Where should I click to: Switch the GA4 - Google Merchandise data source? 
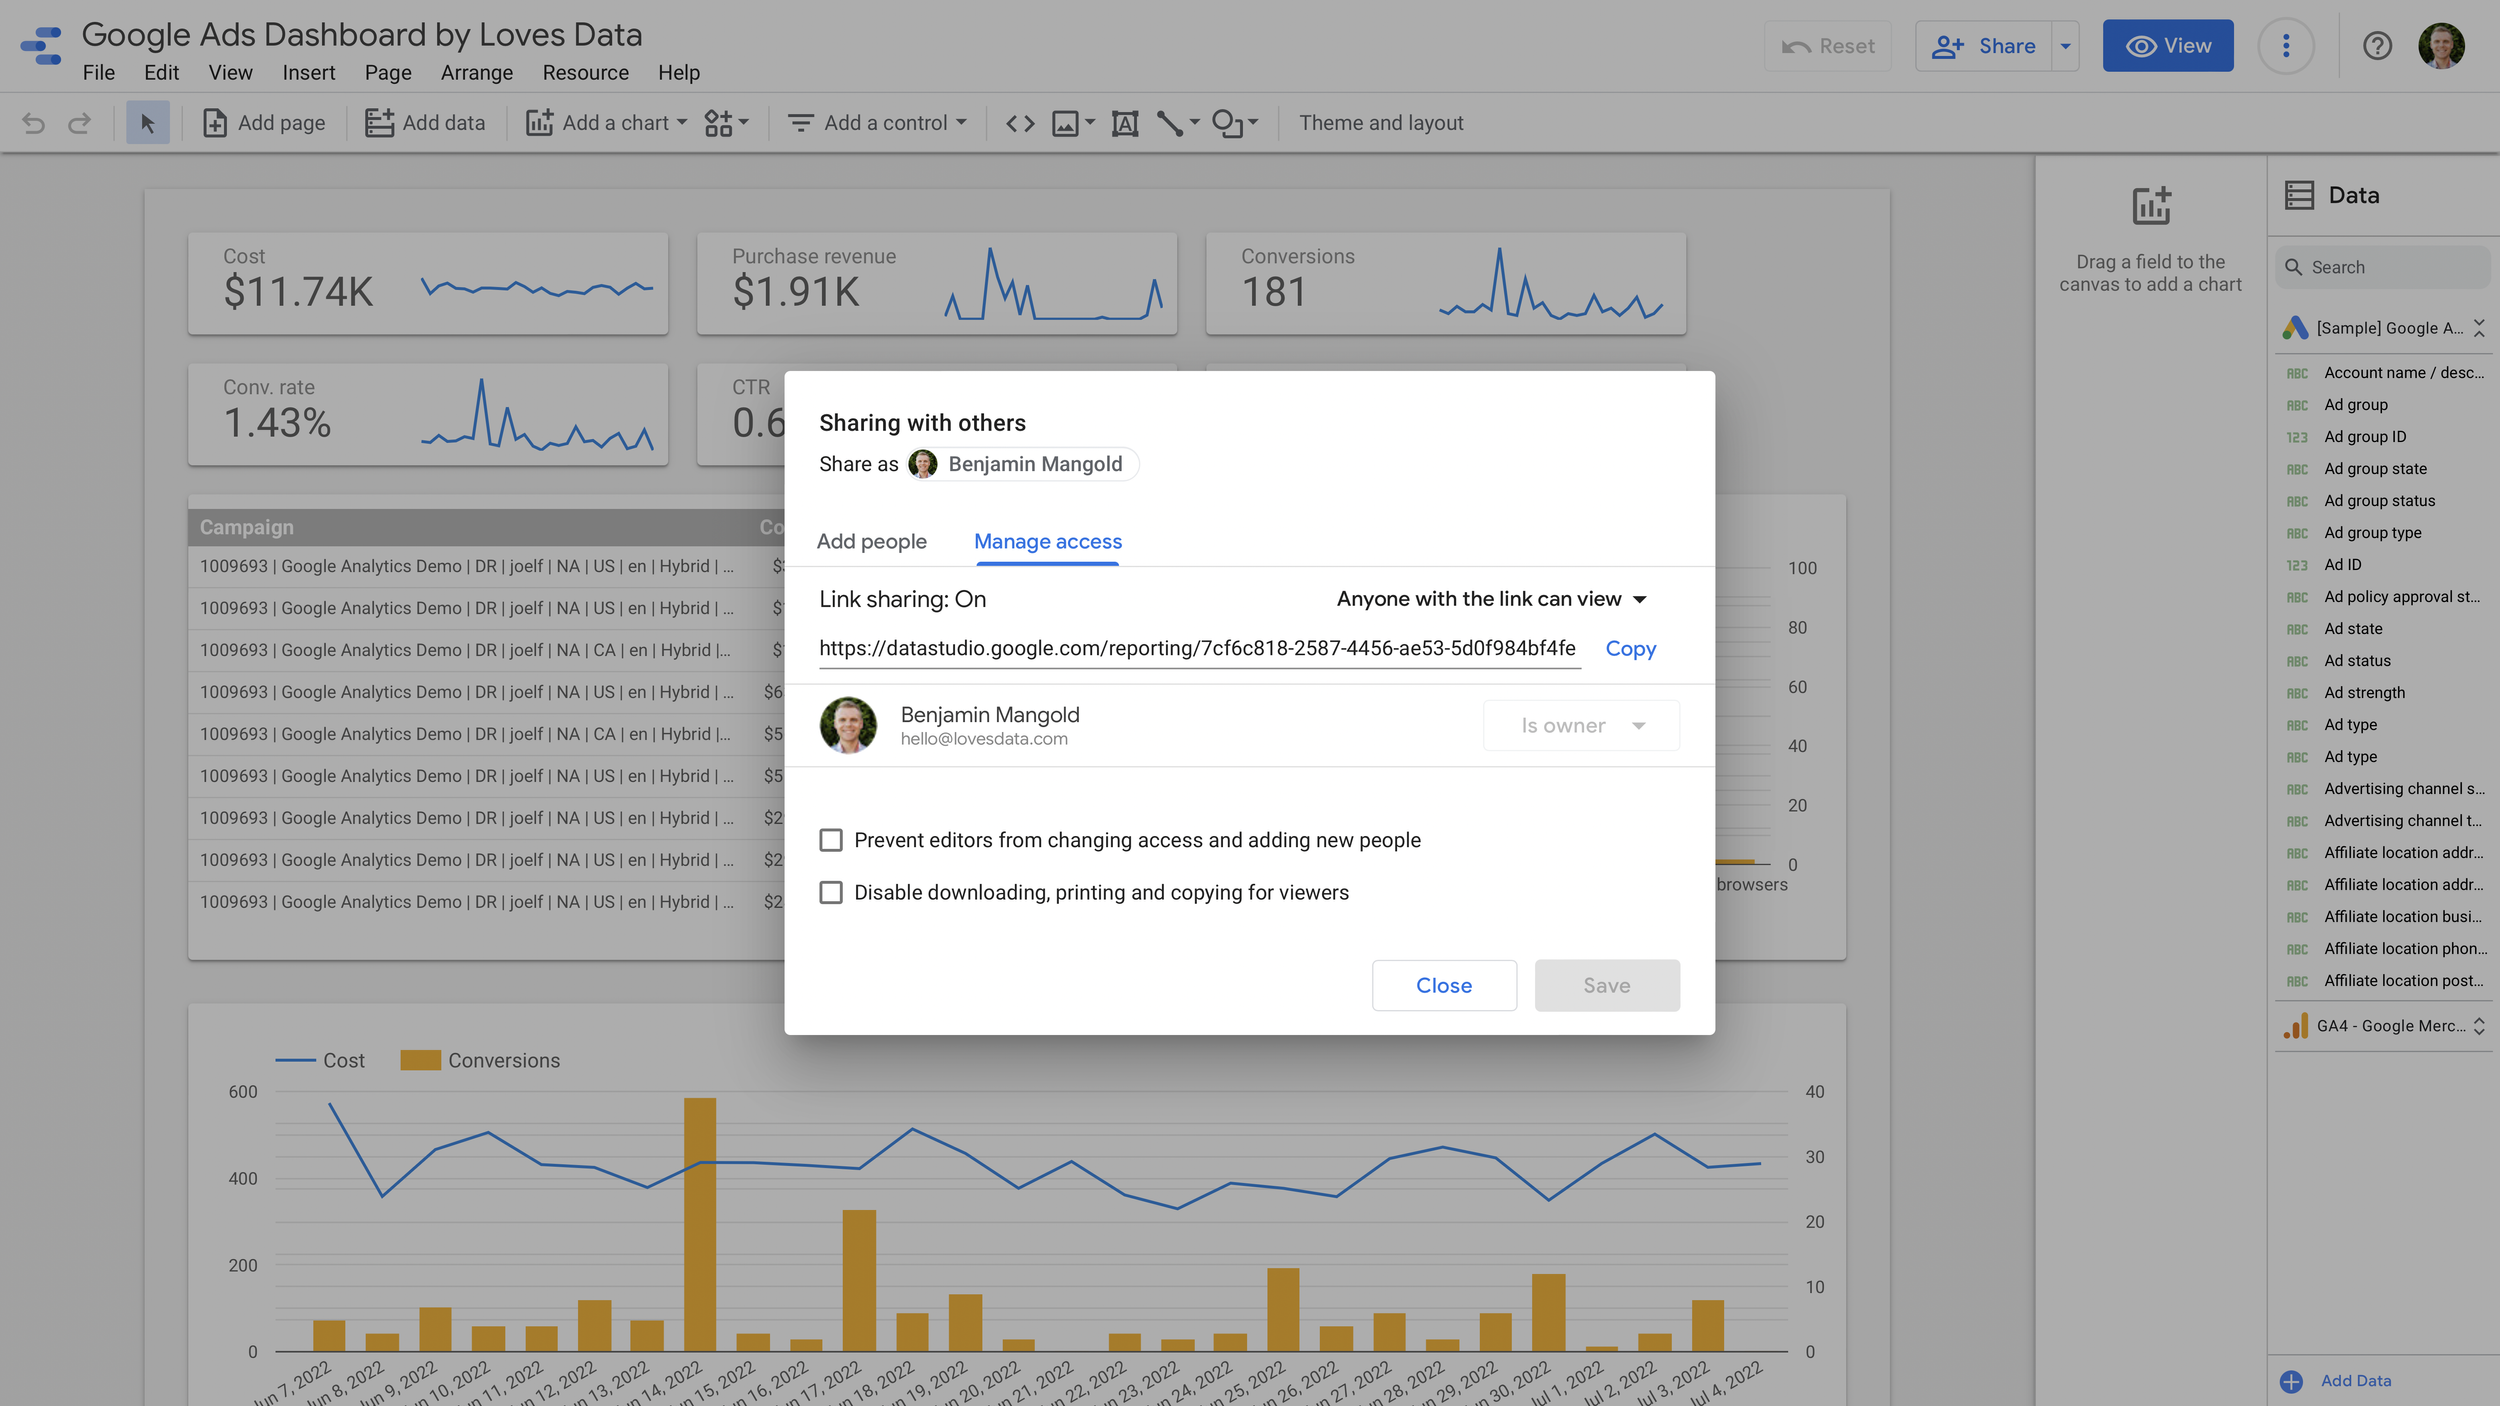[x=2478, y=1026]
